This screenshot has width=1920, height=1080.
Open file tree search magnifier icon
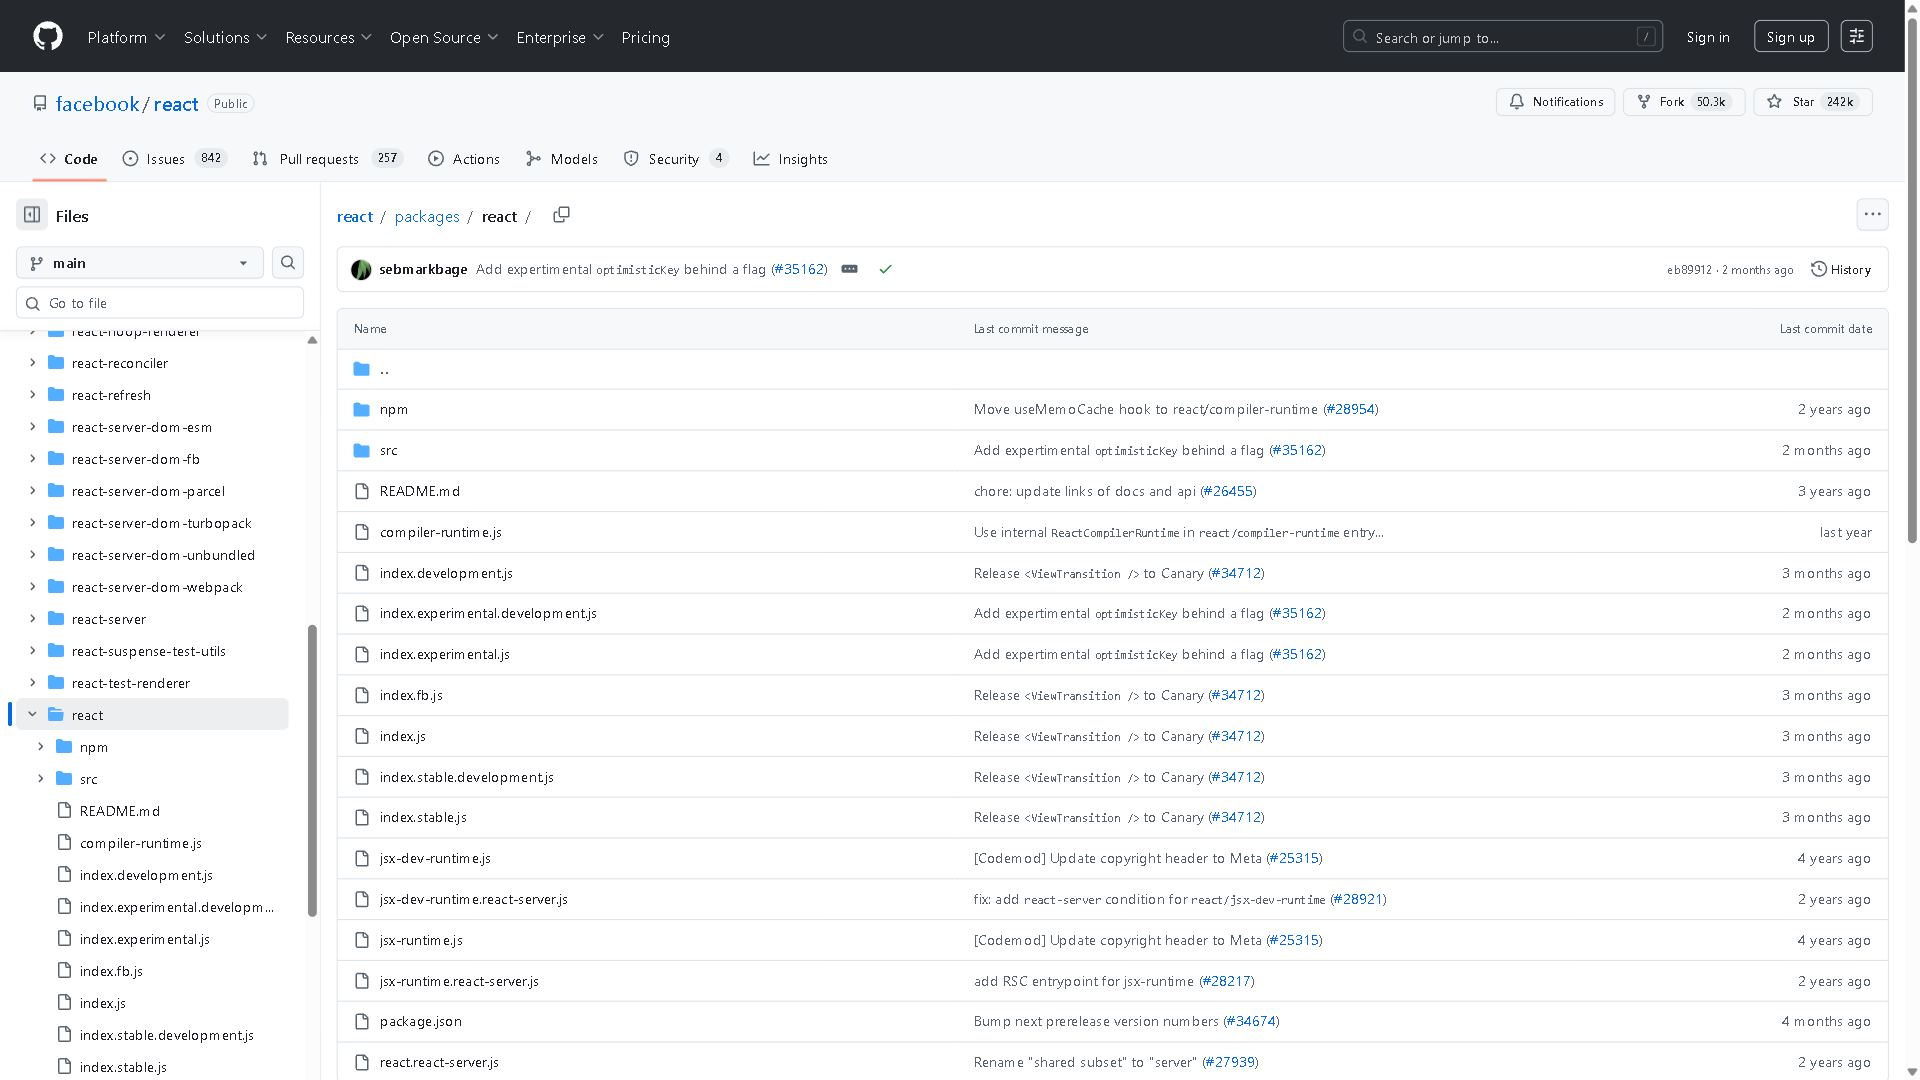(x=287, y=262)
